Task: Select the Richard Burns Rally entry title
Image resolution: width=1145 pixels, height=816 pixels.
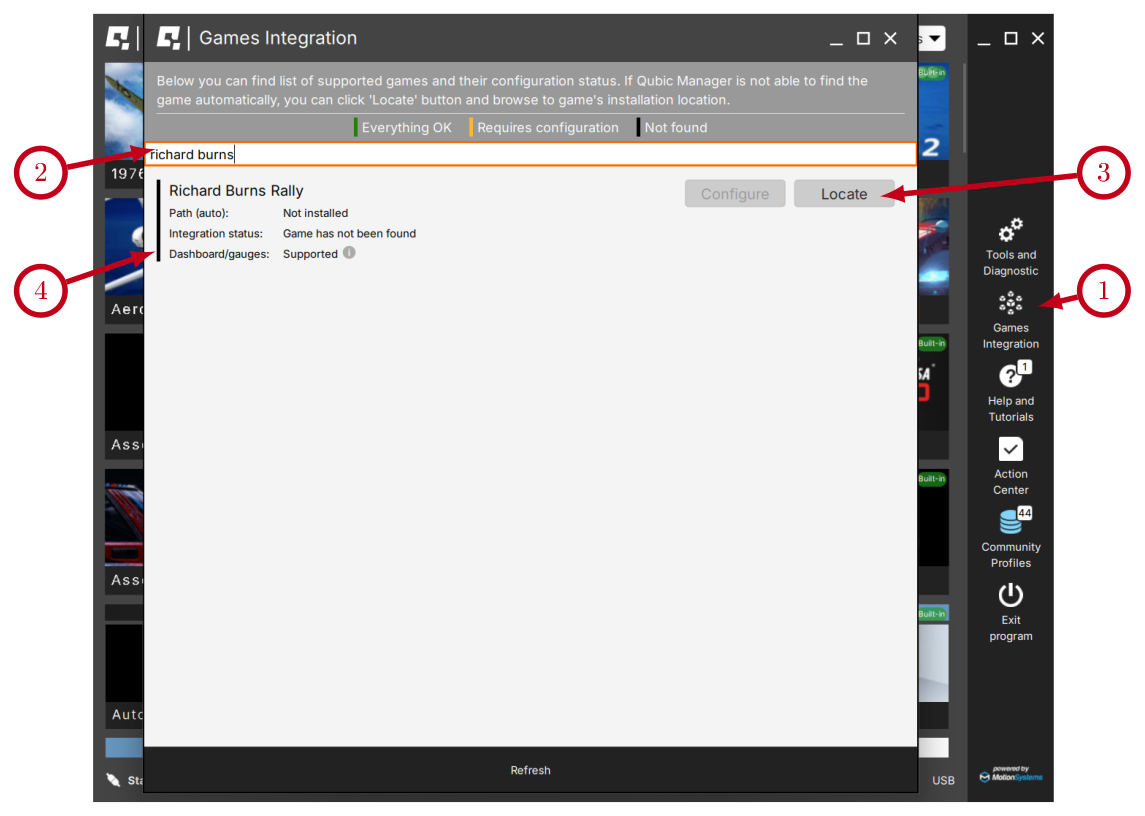Action: 236,191
